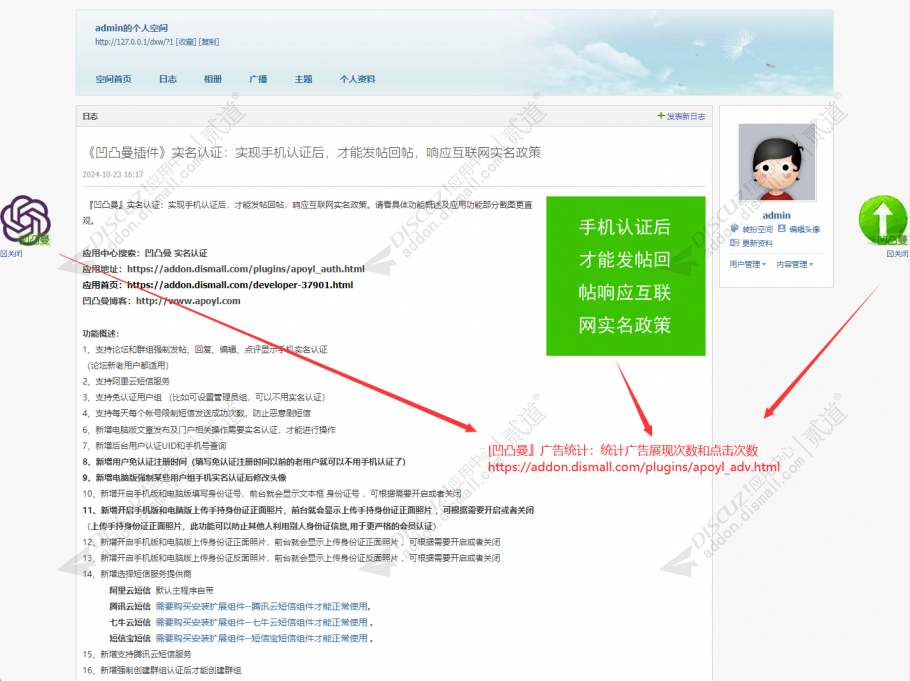910x681 pixels.
Task: Open the 广播 tab
Action: click(258, 79)
